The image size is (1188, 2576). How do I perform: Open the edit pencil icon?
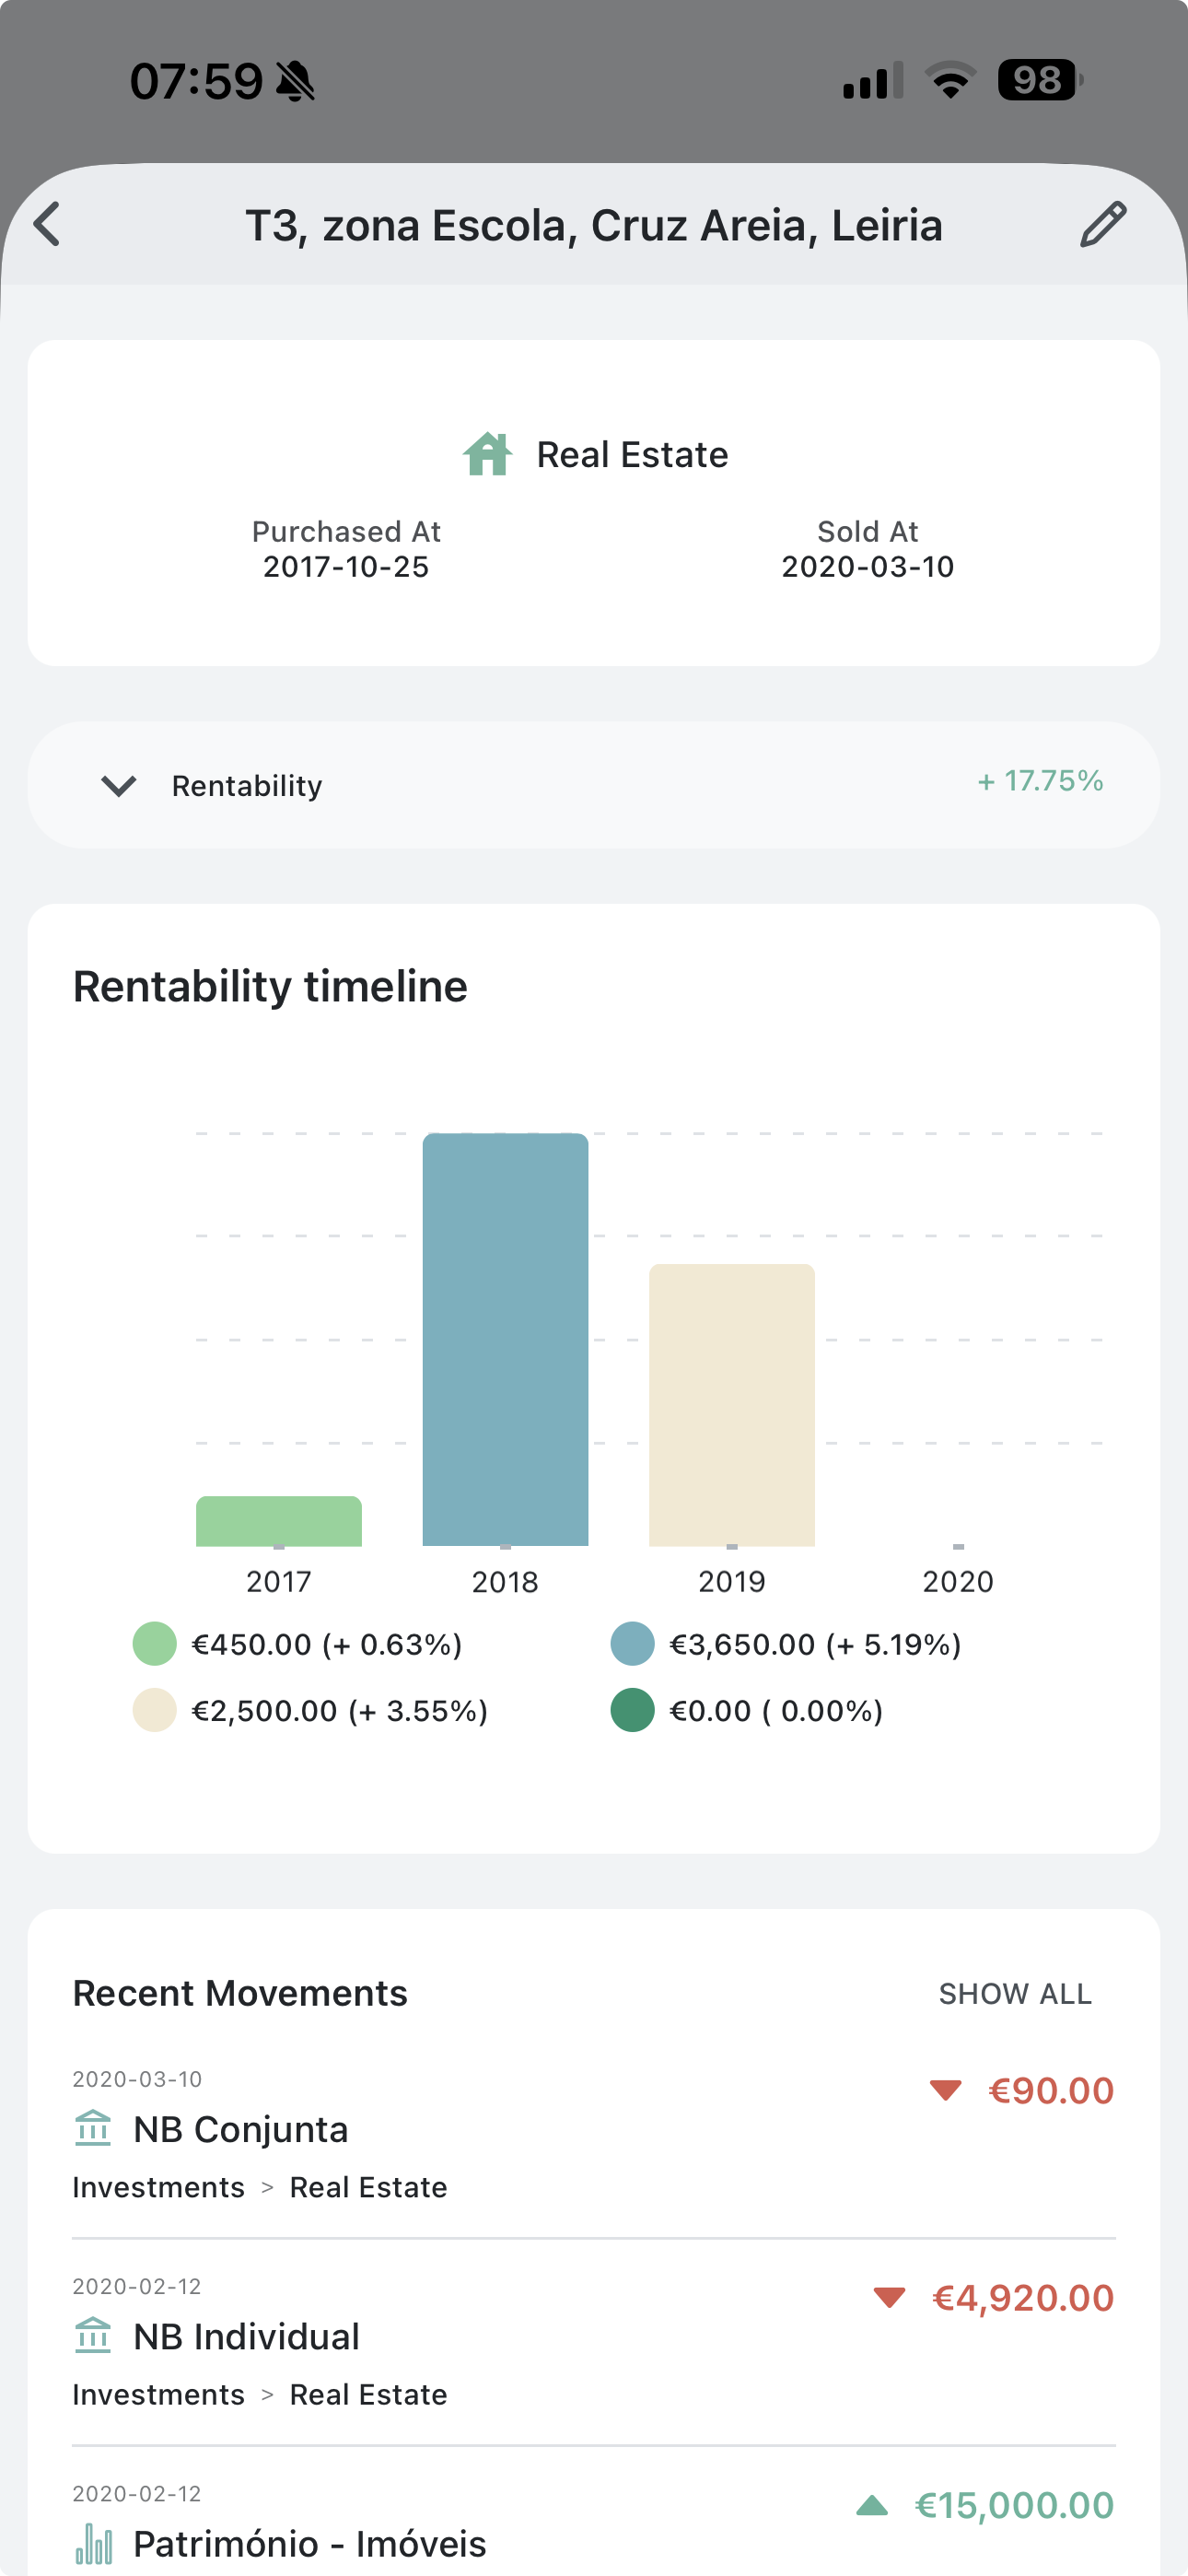click(1103, 224)
